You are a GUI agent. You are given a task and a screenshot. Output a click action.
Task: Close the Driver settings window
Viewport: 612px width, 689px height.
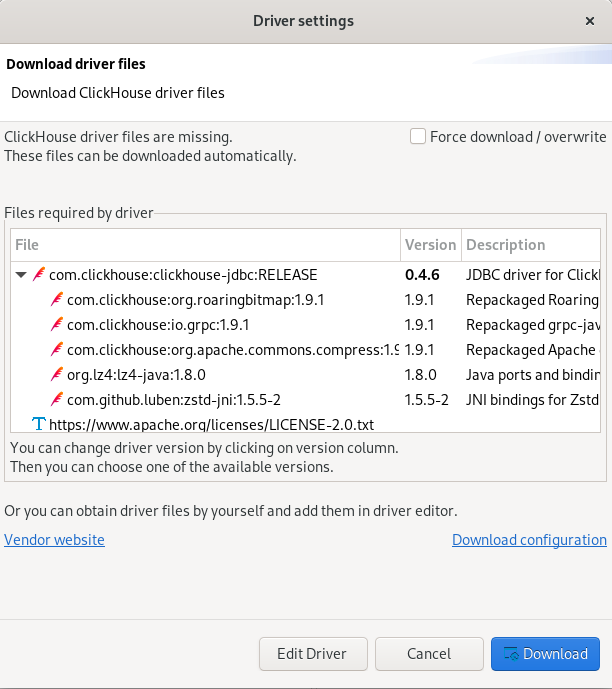coord(589,21)
